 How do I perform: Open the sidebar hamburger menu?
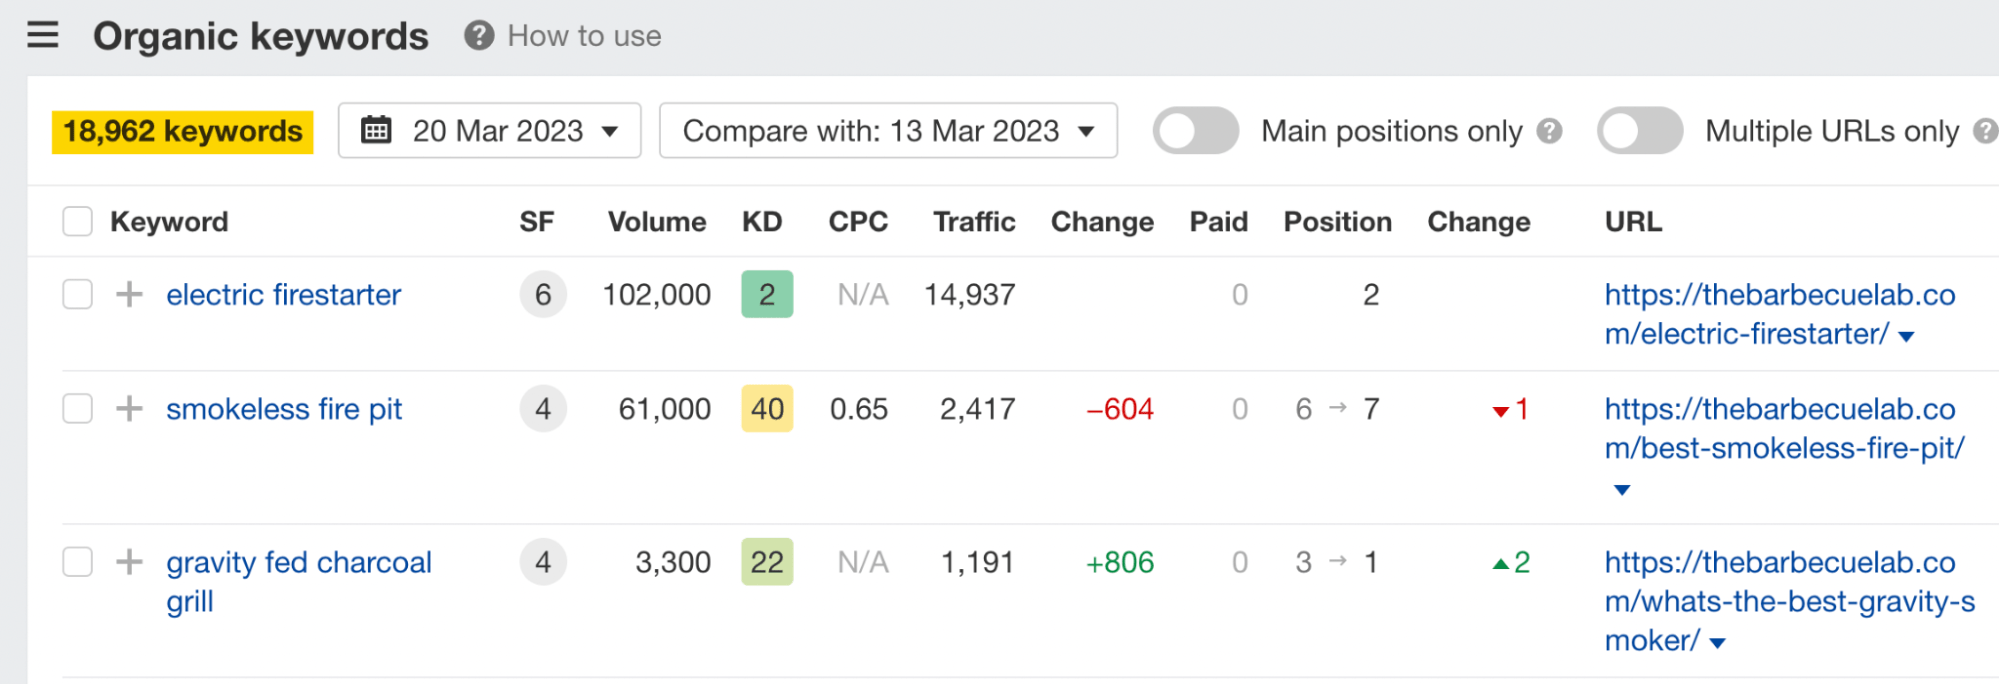coord(42,34)
